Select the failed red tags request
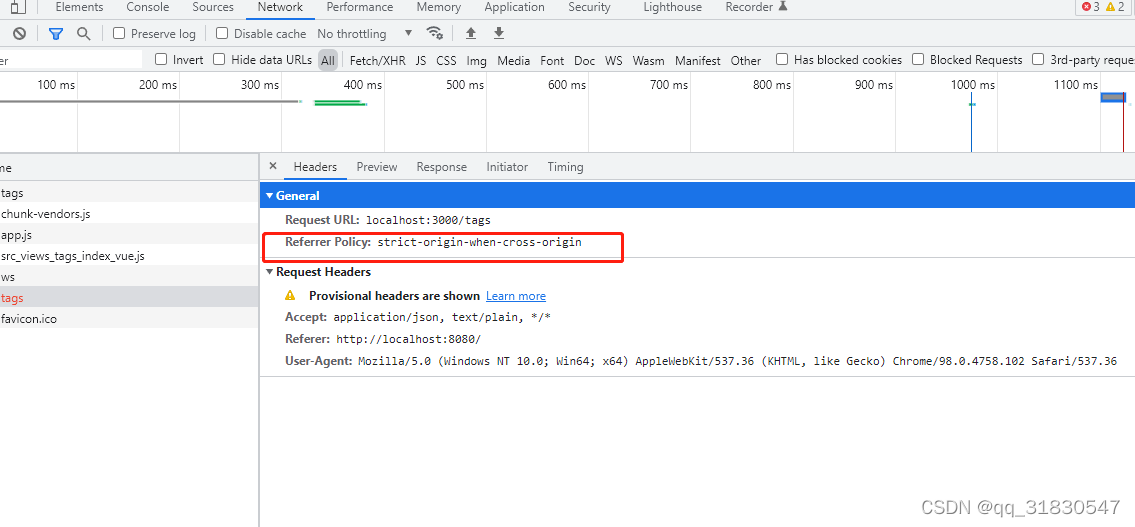Screen dimensions: 1135x527 point(129,298)
